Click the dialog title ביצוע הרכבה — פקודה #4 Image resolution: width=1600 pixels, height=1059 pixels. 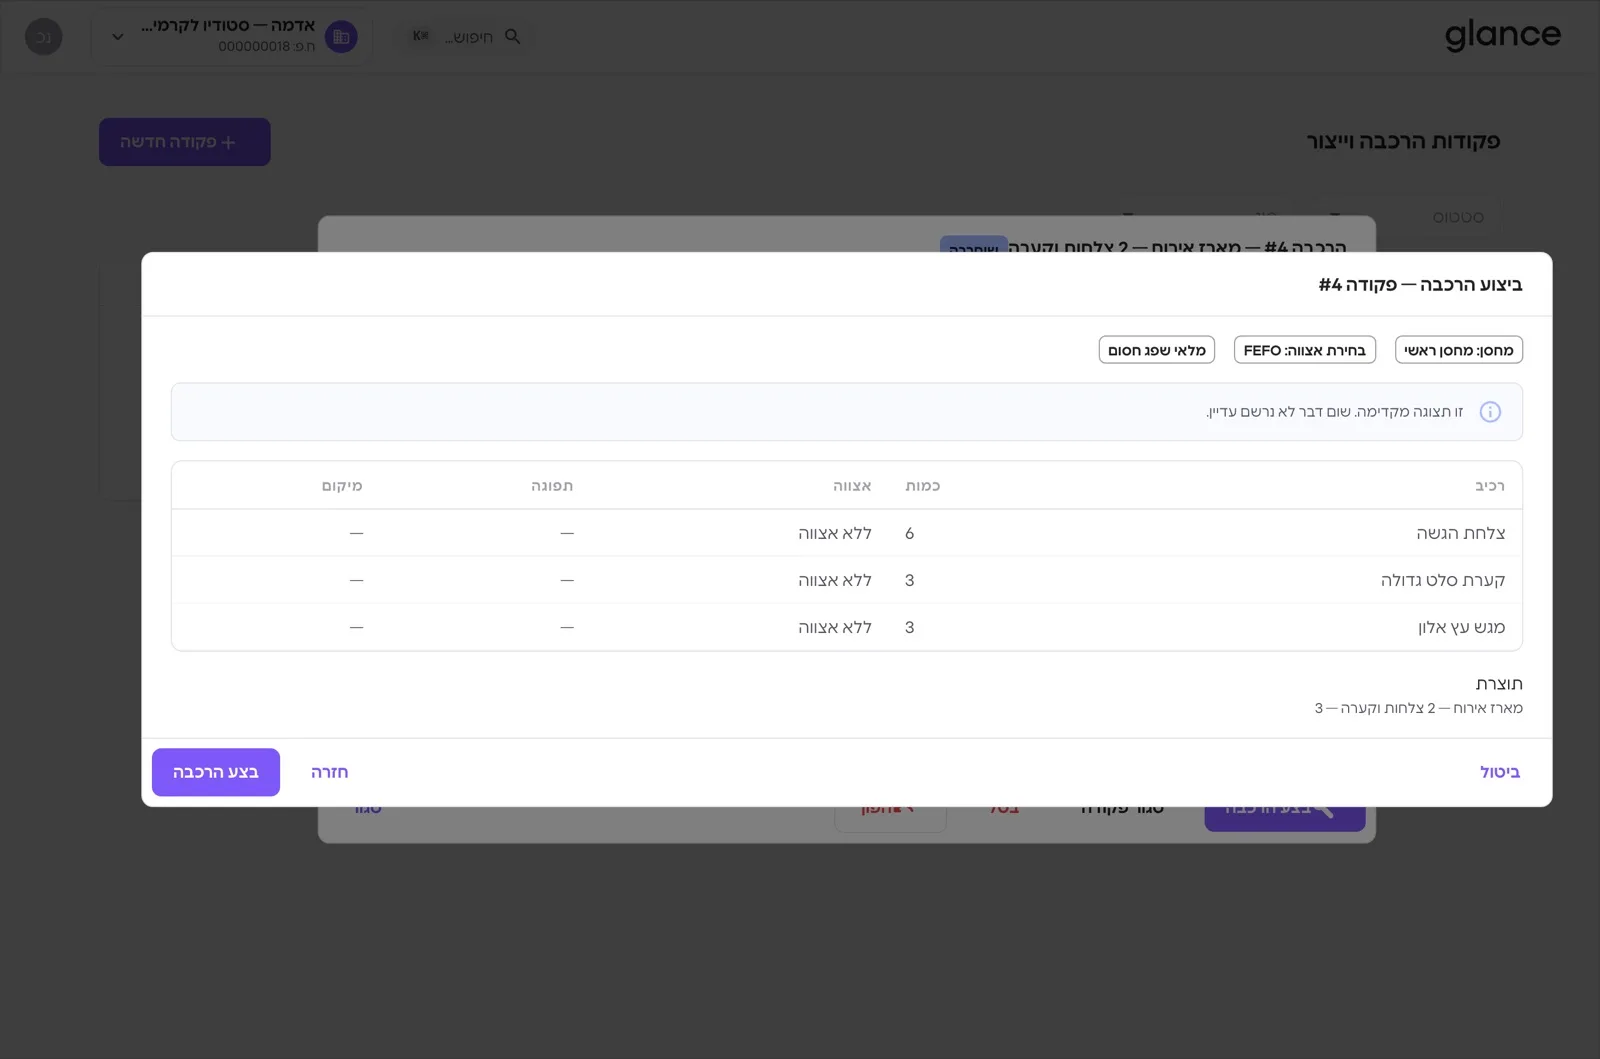click(1420, 285)
